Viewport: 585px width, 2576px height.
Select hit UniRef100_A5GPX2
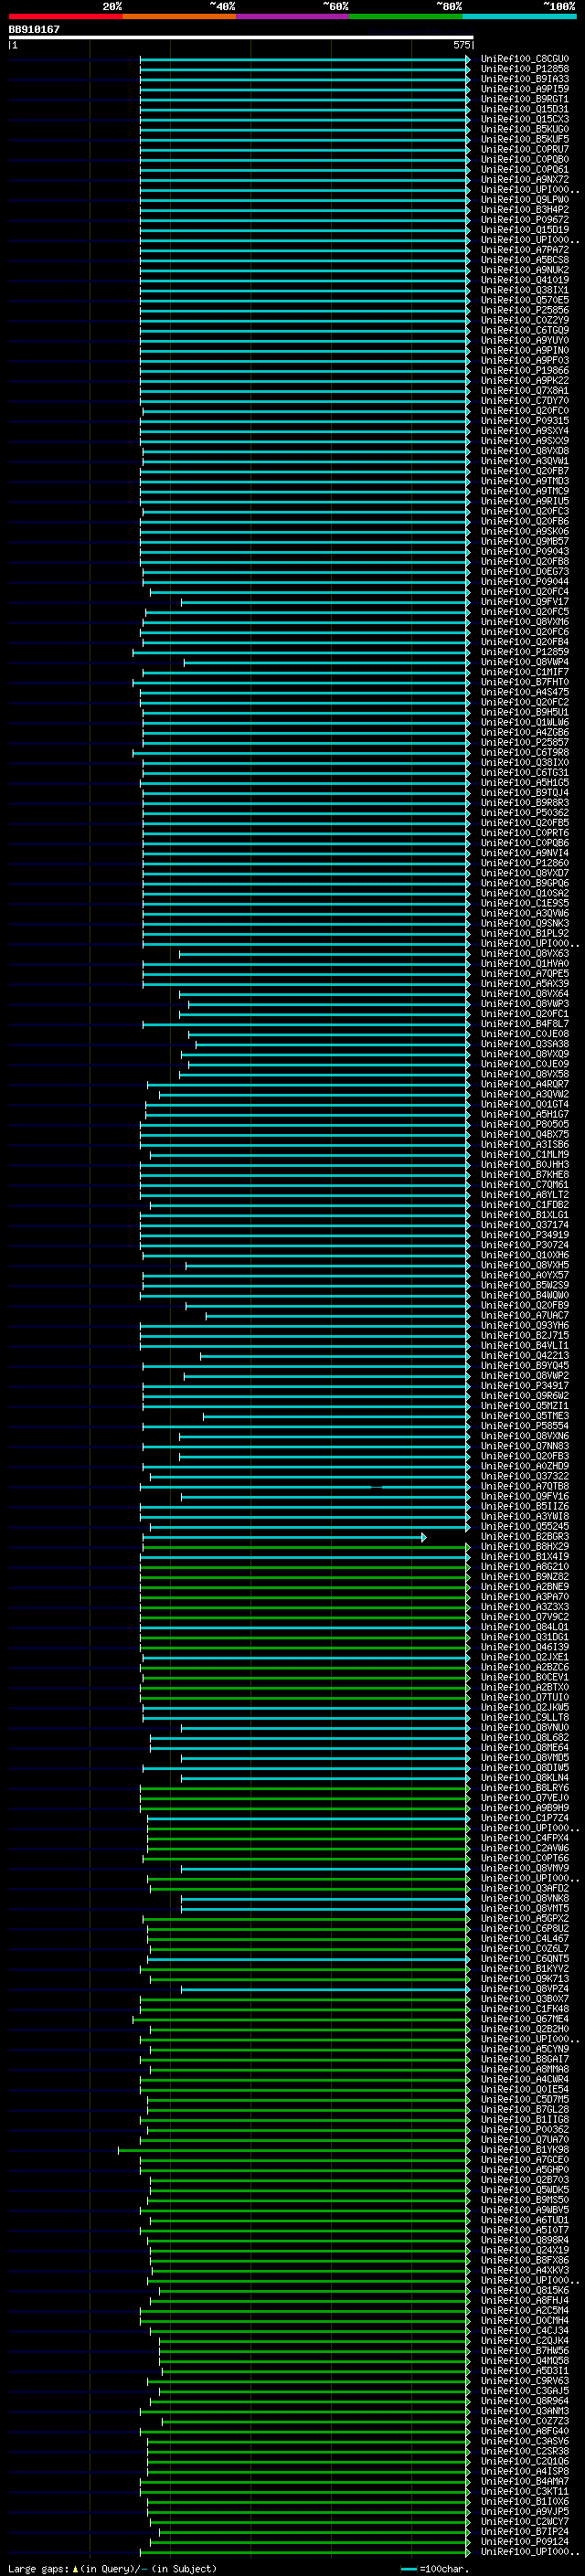point(525,1918)
